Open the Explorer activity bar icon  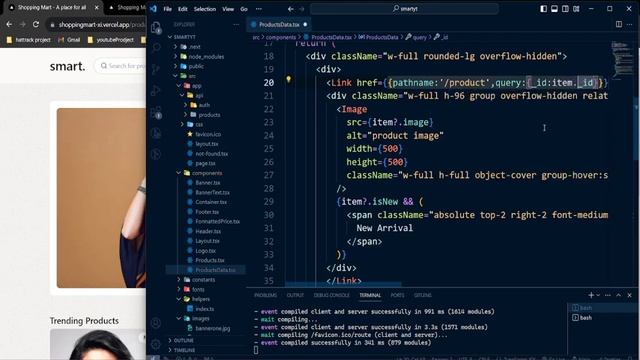156,28
